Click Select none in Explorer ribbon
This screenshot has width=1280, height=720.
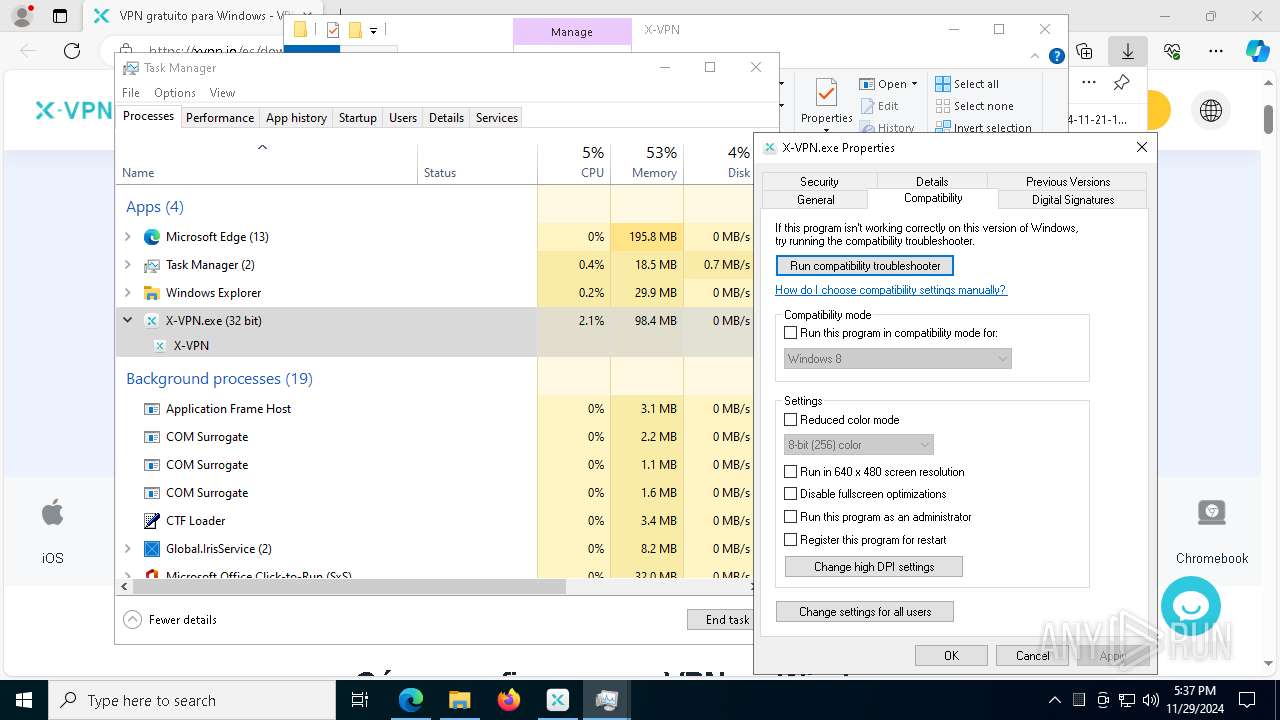click(x=974, y=106)
